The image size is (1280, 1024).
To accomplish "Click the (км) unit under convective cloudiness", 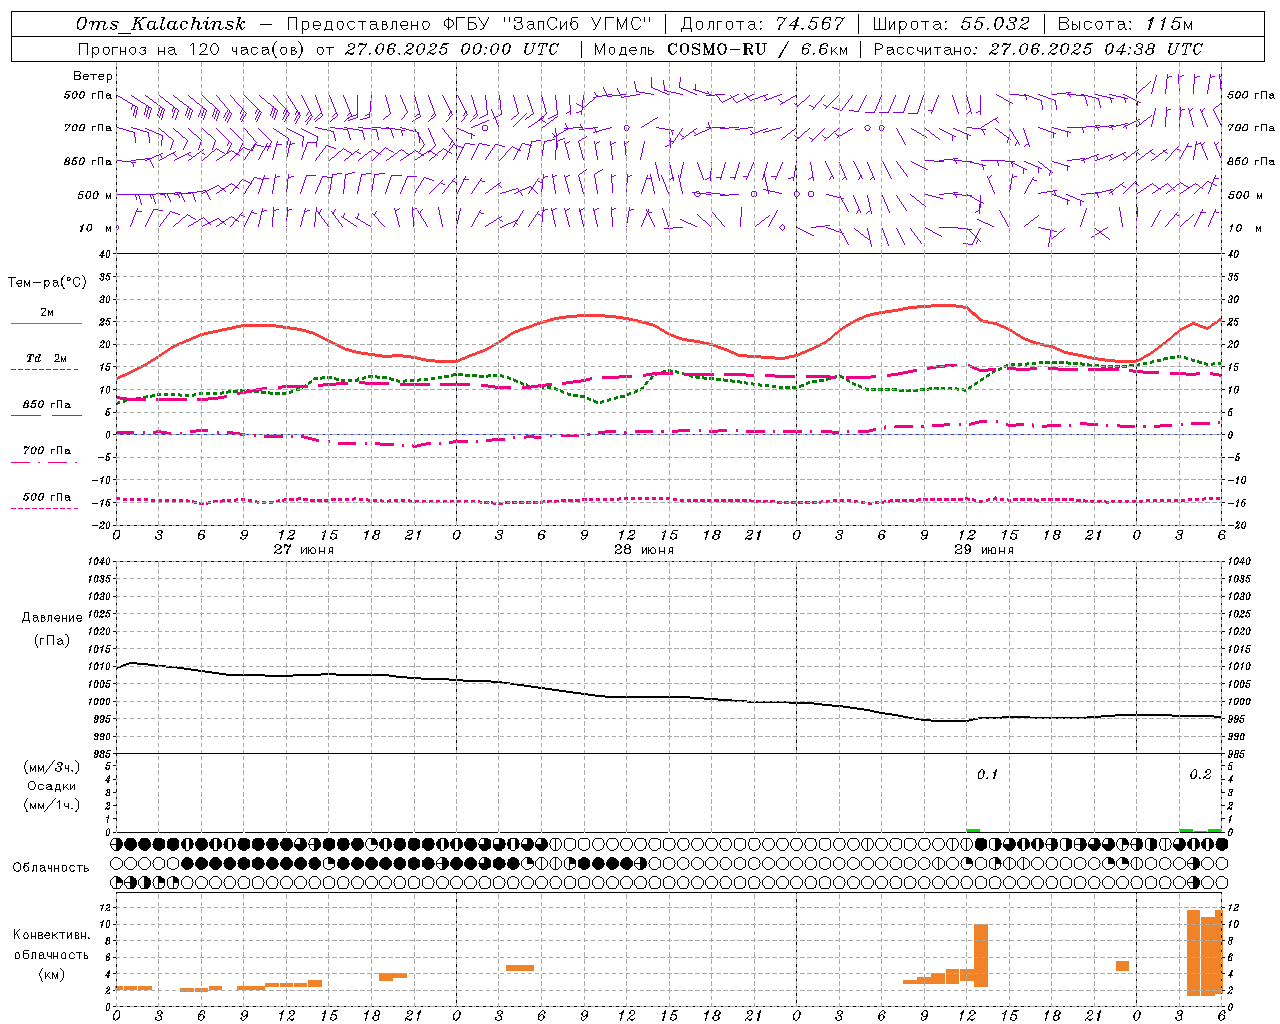I will pyautogui.click(x=51, y=974).
